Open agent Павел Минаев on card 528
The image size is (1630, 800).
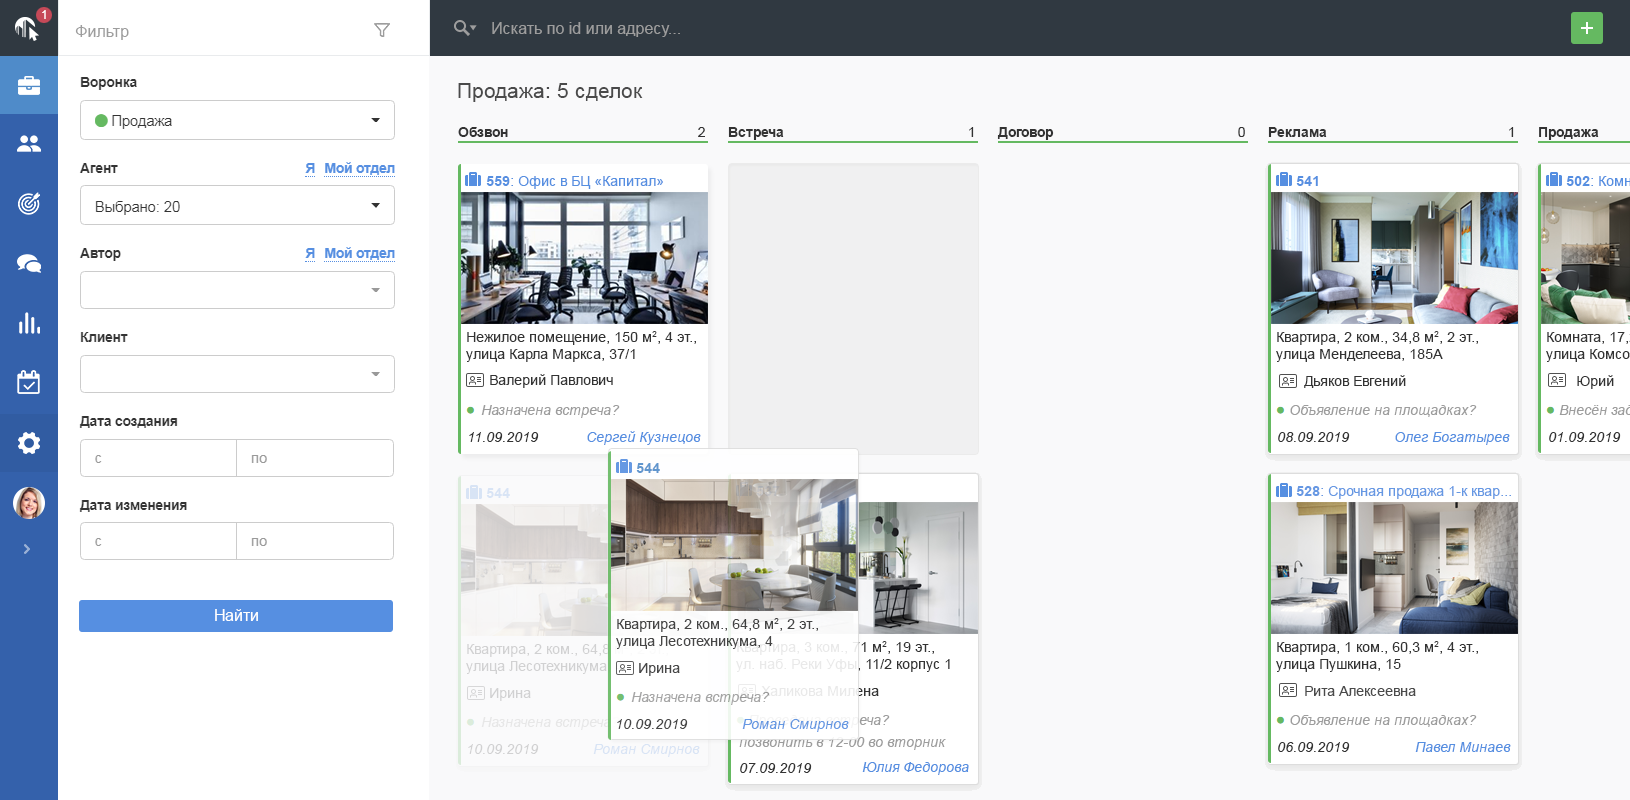pyautogui.click(x=1463, y=747)
